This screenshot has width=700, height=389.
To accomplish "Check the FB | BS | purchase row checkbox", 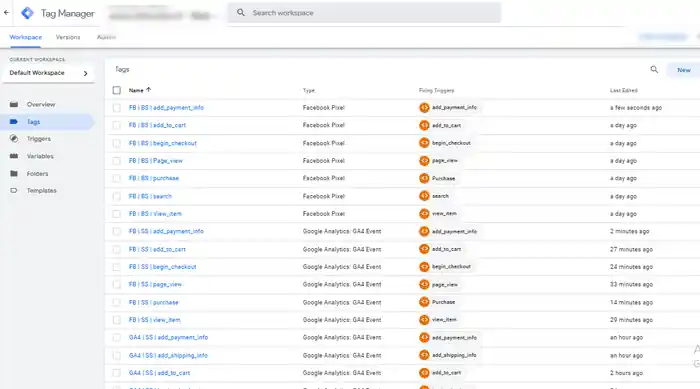I will tap(117, 178).
